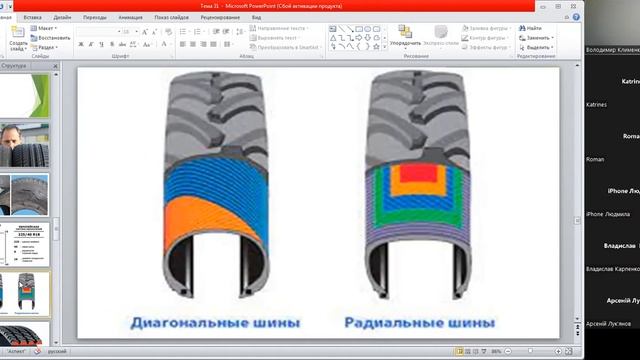The height and width of the screenshot is (360, 640).
Task: Open Экспресс-стили quick styles
Action: click(440, 38)
